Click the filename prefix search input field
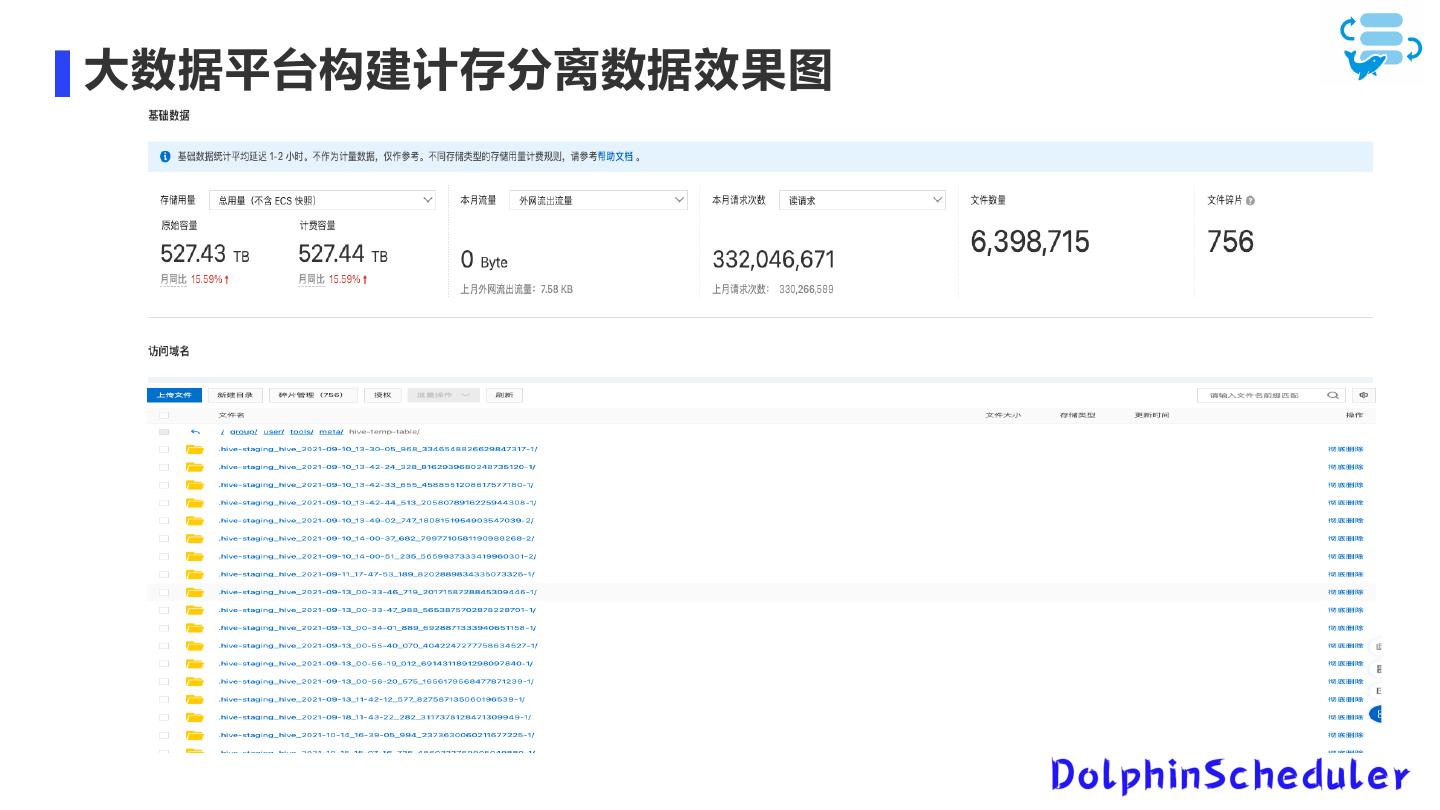This screenshot has width=1440, height=810. tap(1260, 395)
